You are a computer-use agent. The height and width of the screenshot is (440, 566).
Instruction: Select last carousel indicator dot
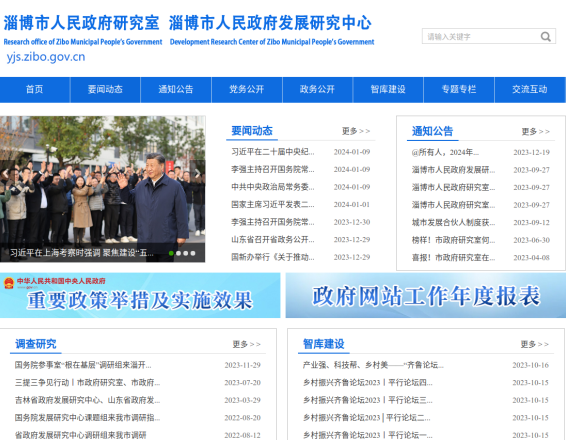(193, 253)
